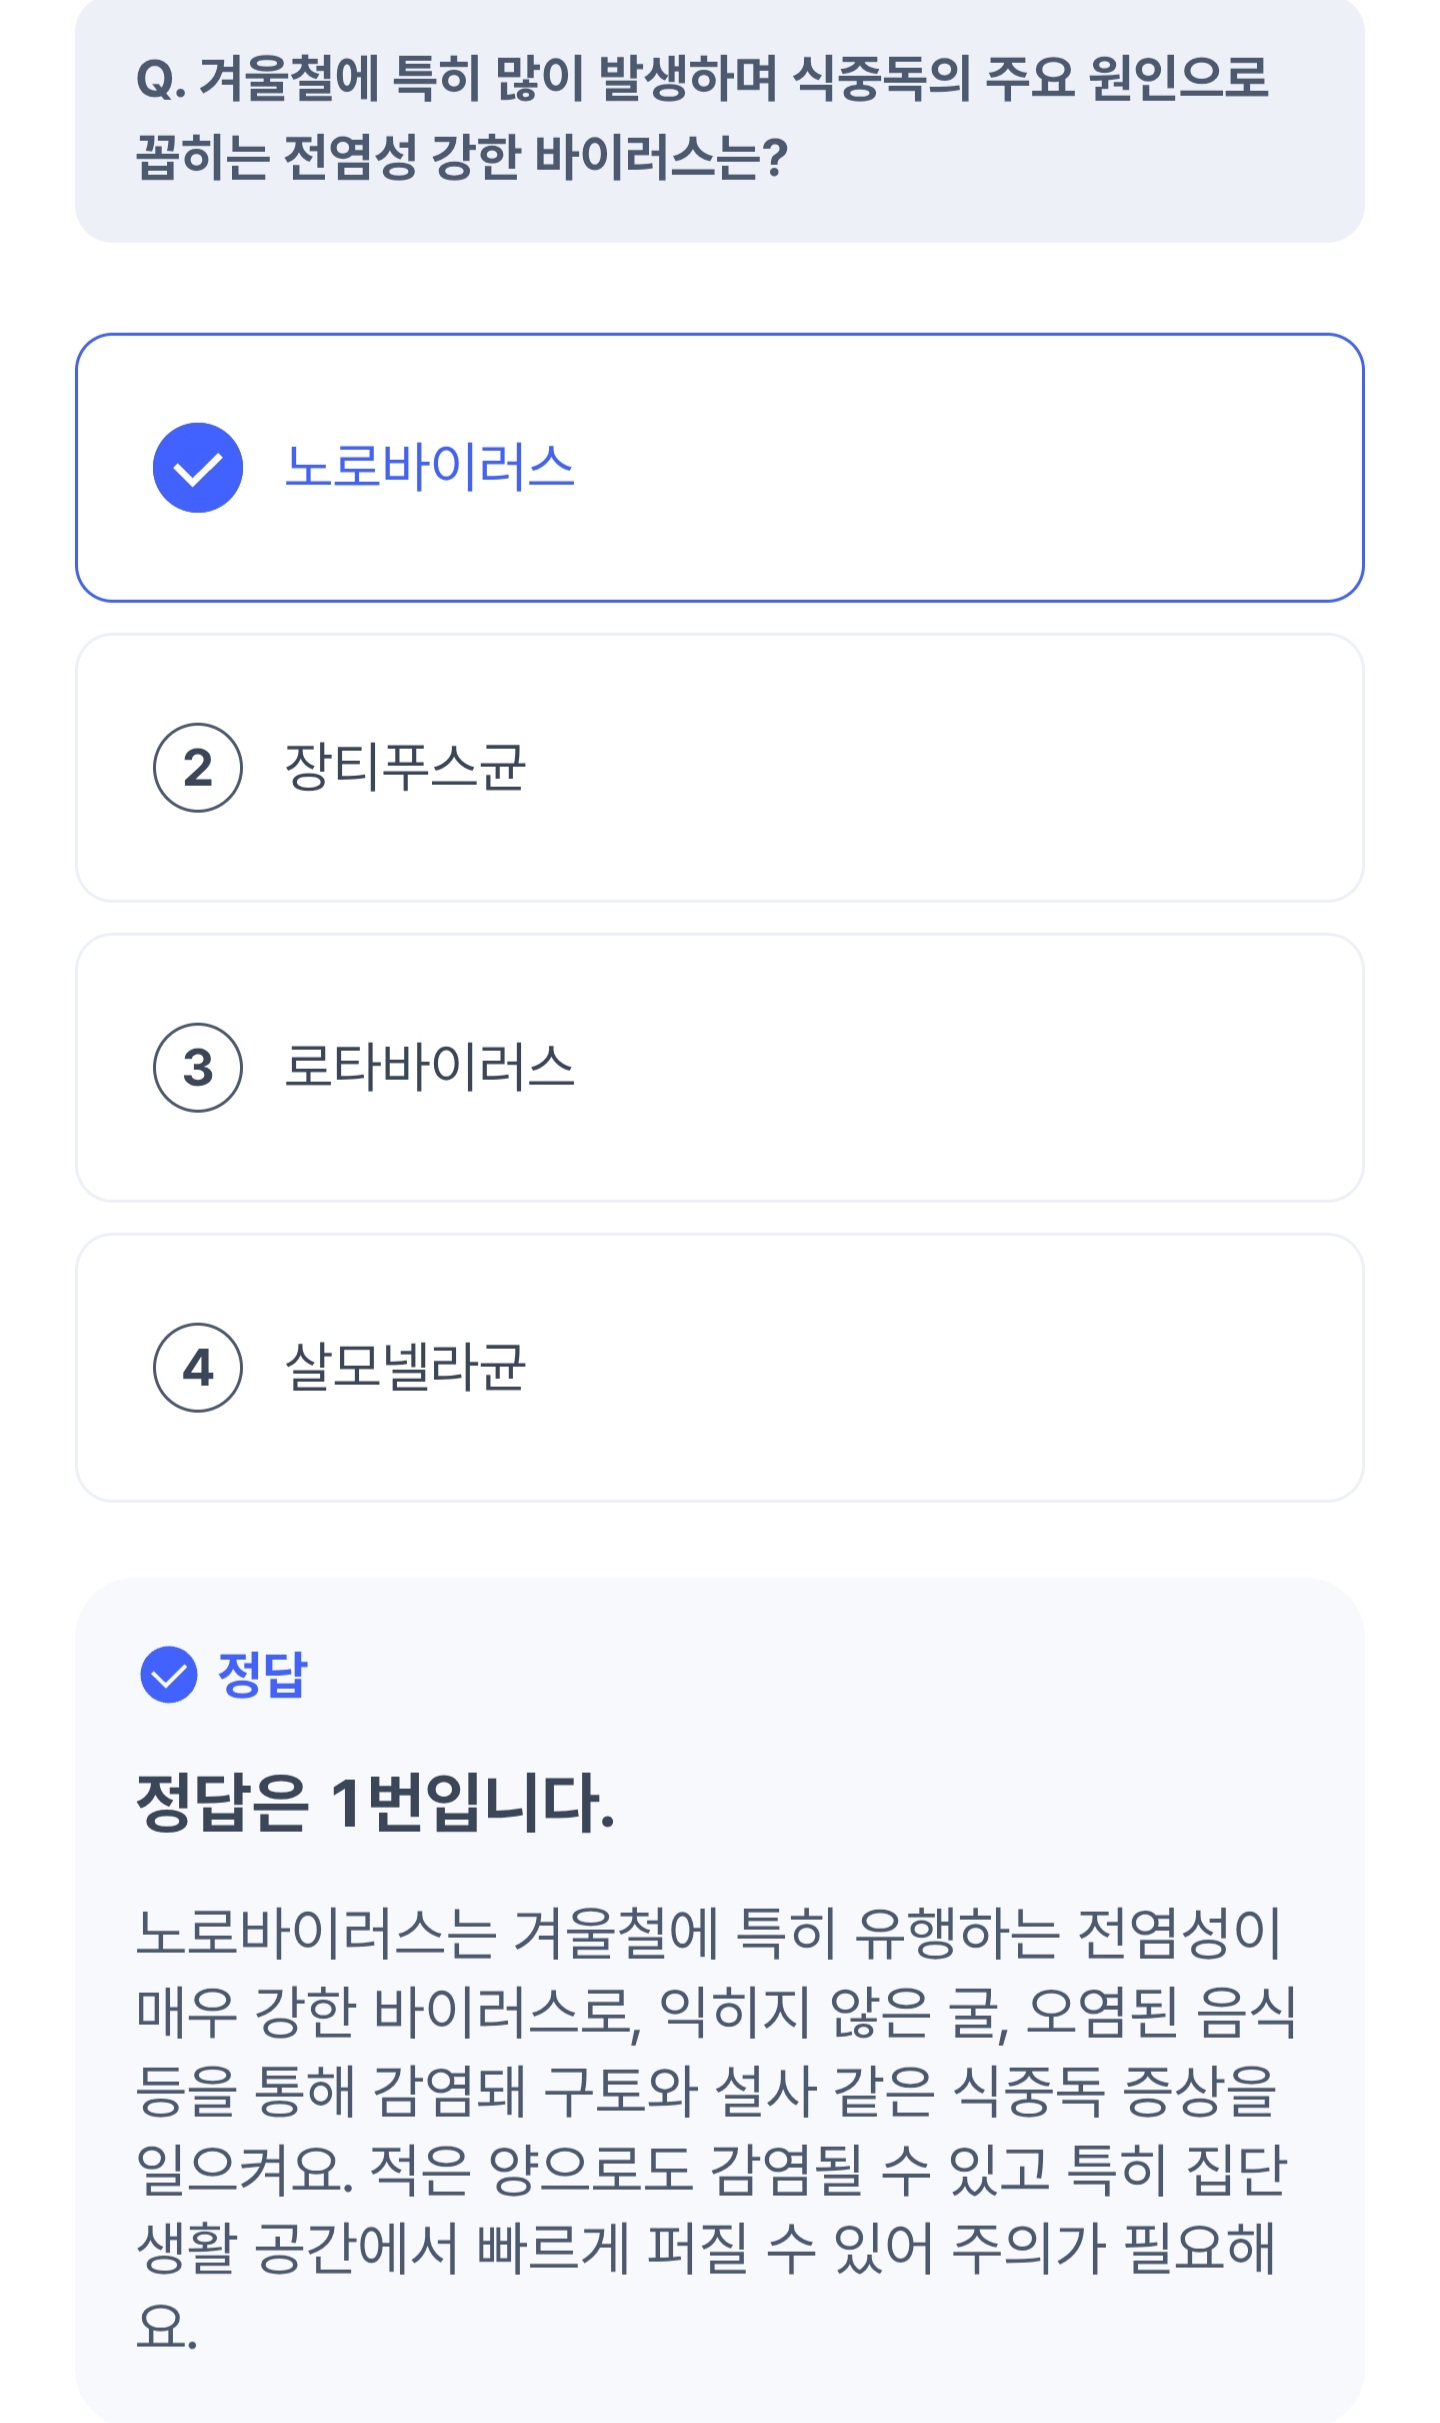Click the '정답은 1번입니다.' heading
The width and height of the screenshot is (1440, 2423).
click(x=375, y=1804)
